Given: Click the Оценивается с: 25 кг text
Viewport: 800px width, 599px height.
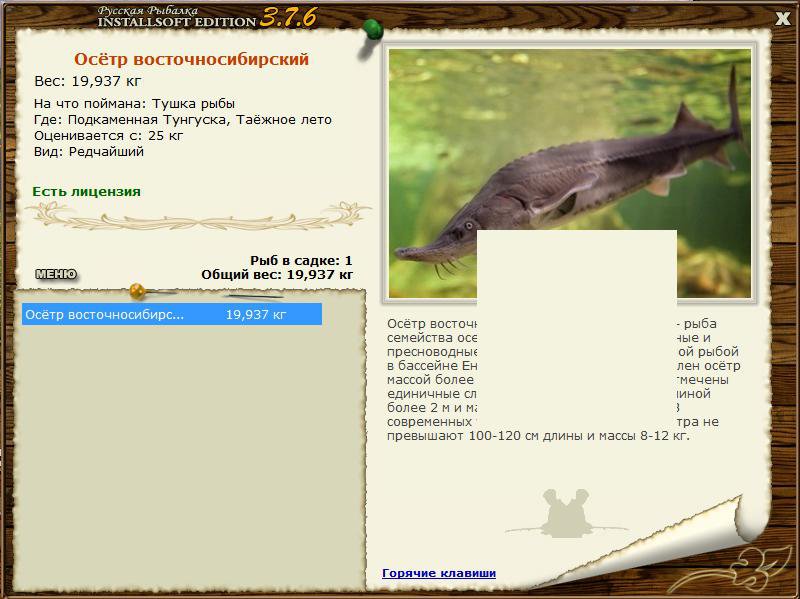Looking at the screenshot, I should tap(108, 136).
